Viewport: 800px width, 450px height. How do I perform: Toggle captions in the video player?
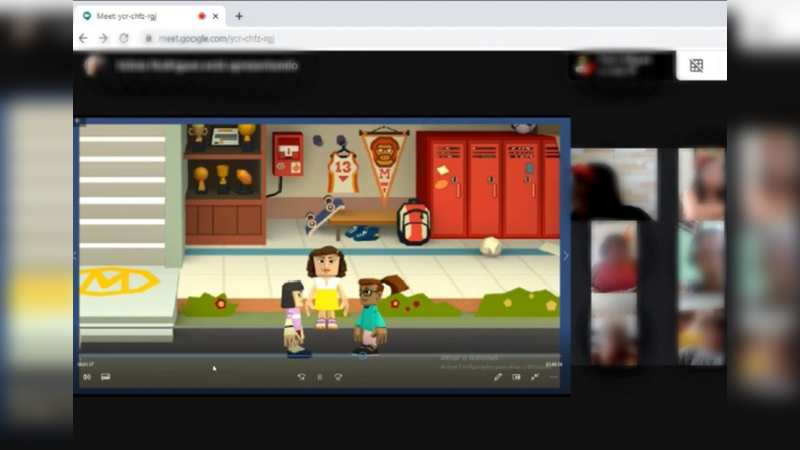(105, 377)
